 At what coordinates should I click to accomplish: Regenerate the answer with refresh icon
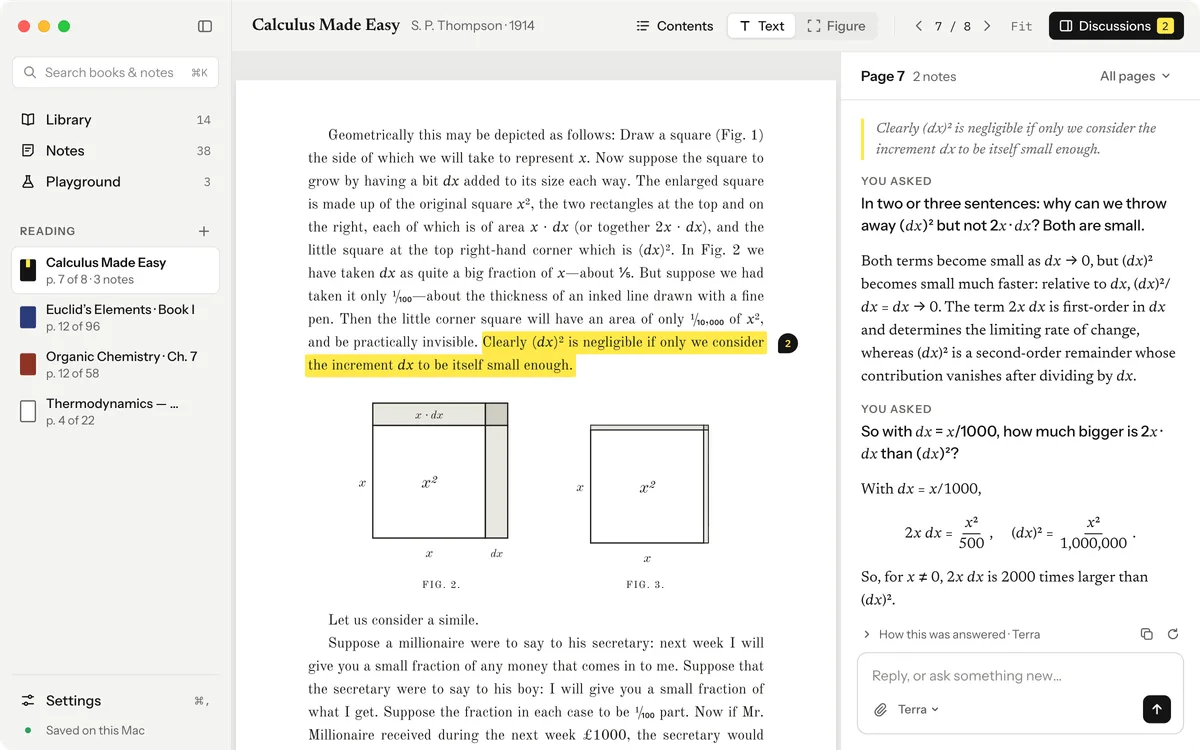(1173, 634)
